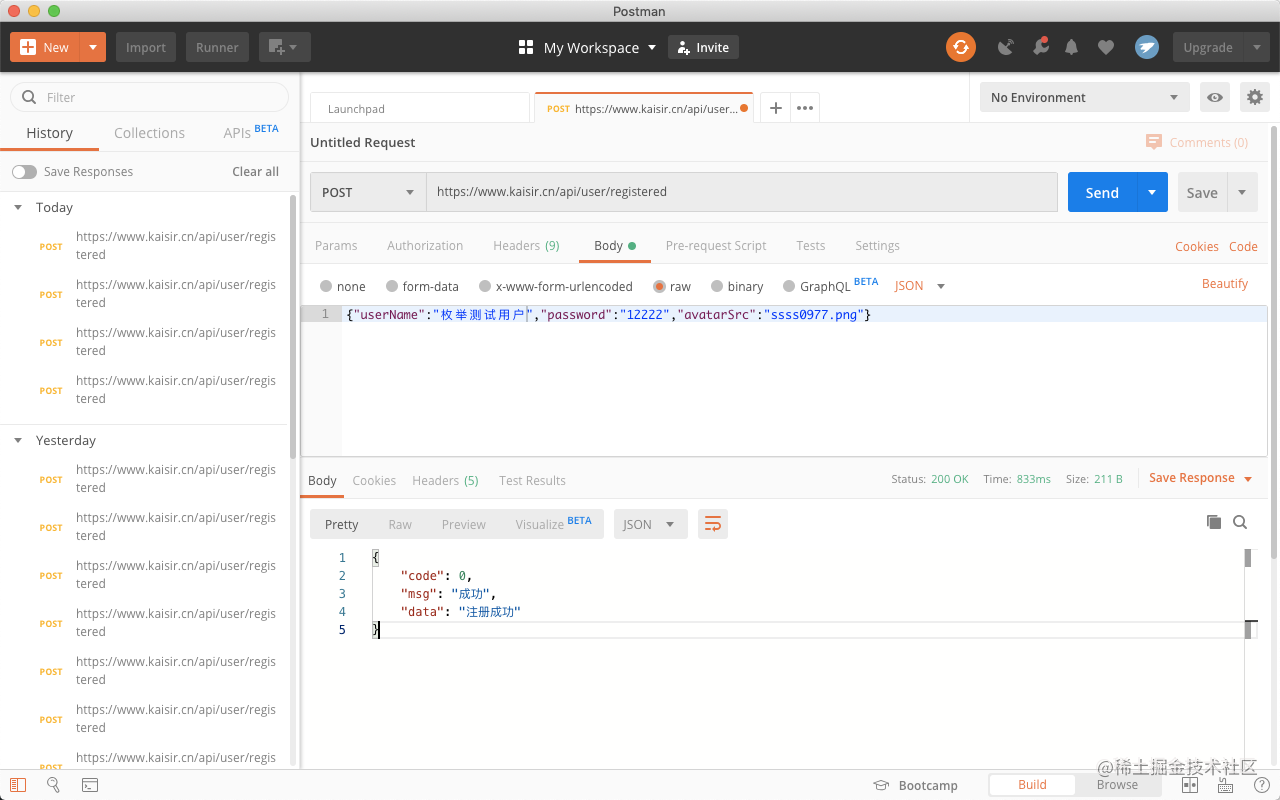Open the Authorization request tab
Viewport: 1280px width, 800px height.
pyautogui.click(x=425, y=245)
